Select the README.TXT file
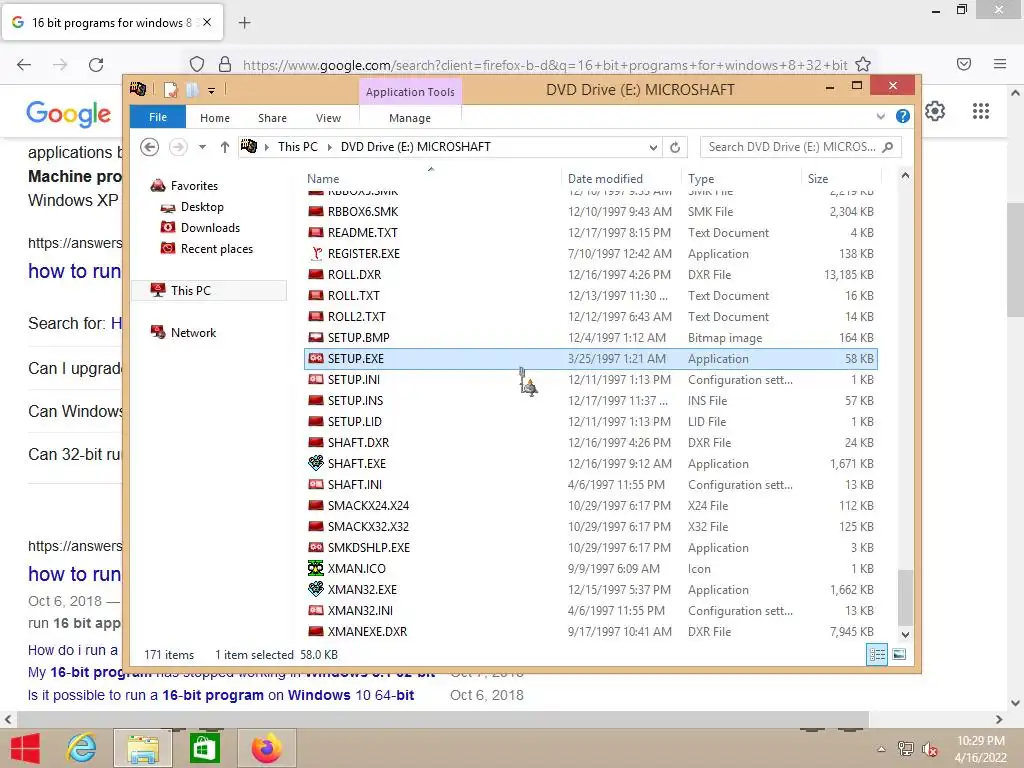The image size is (1024, 768). [x=590, y=232]
